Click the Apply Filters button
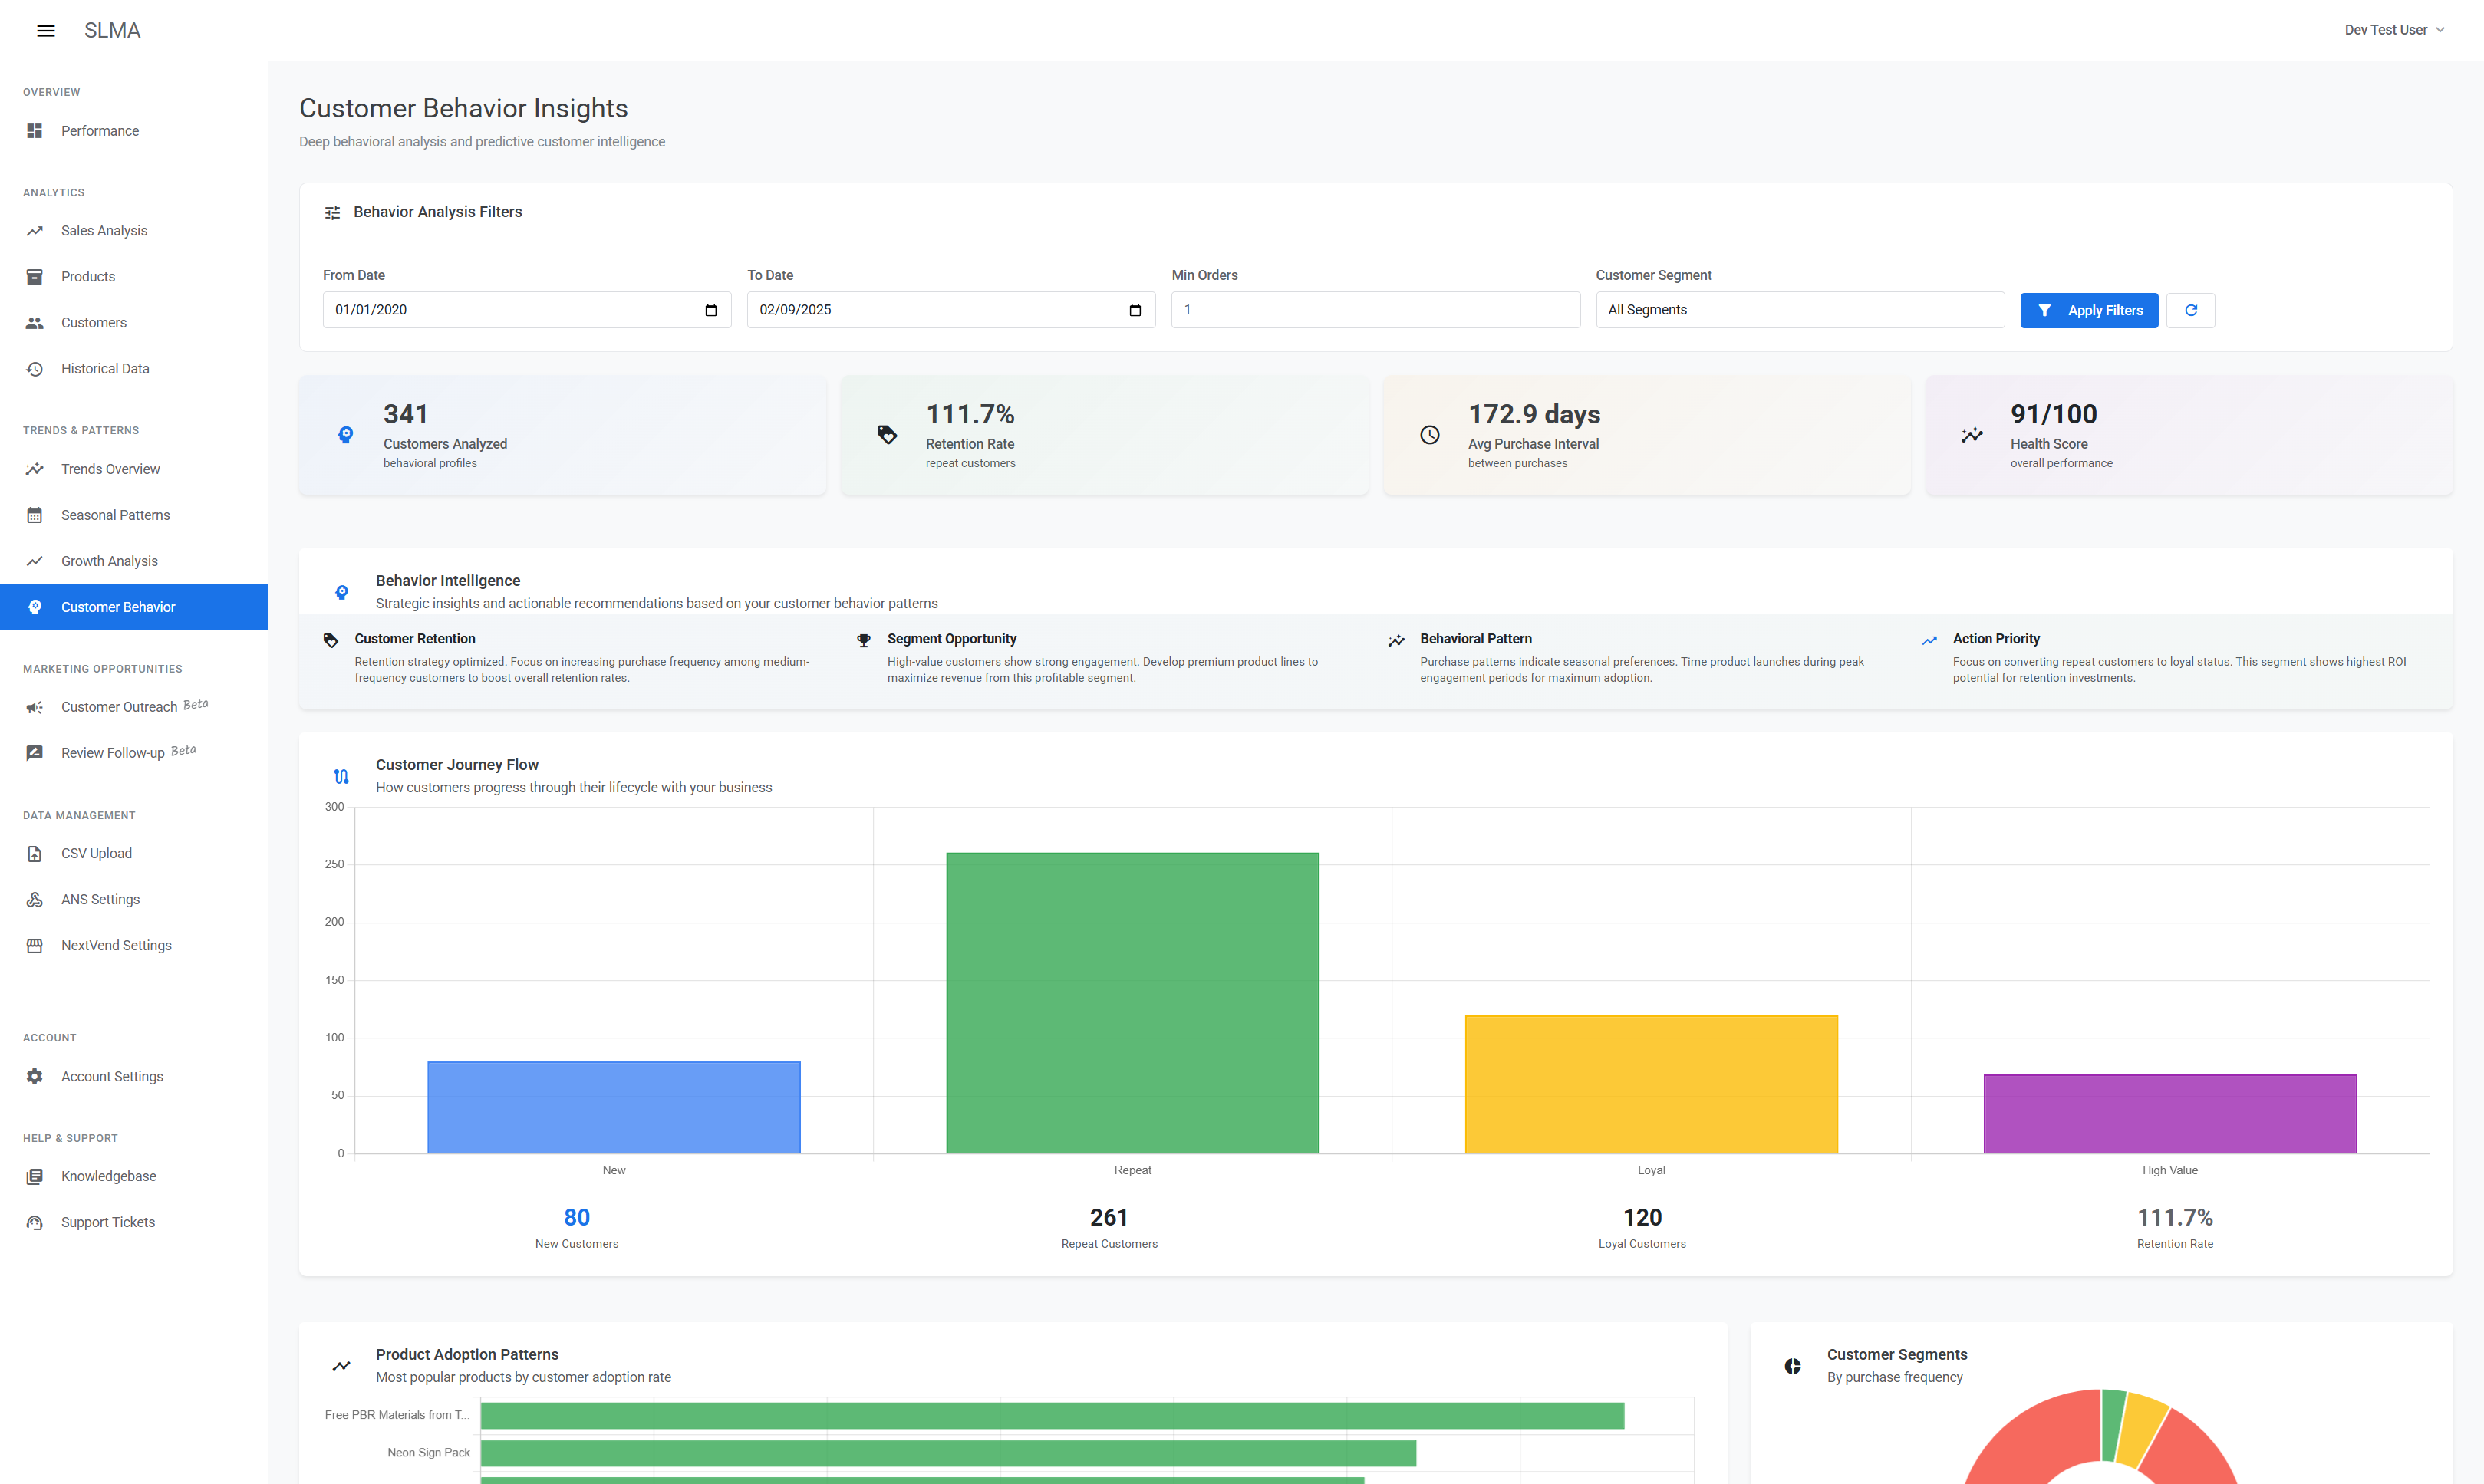 pyautogui.click(x=2089, y=310)
